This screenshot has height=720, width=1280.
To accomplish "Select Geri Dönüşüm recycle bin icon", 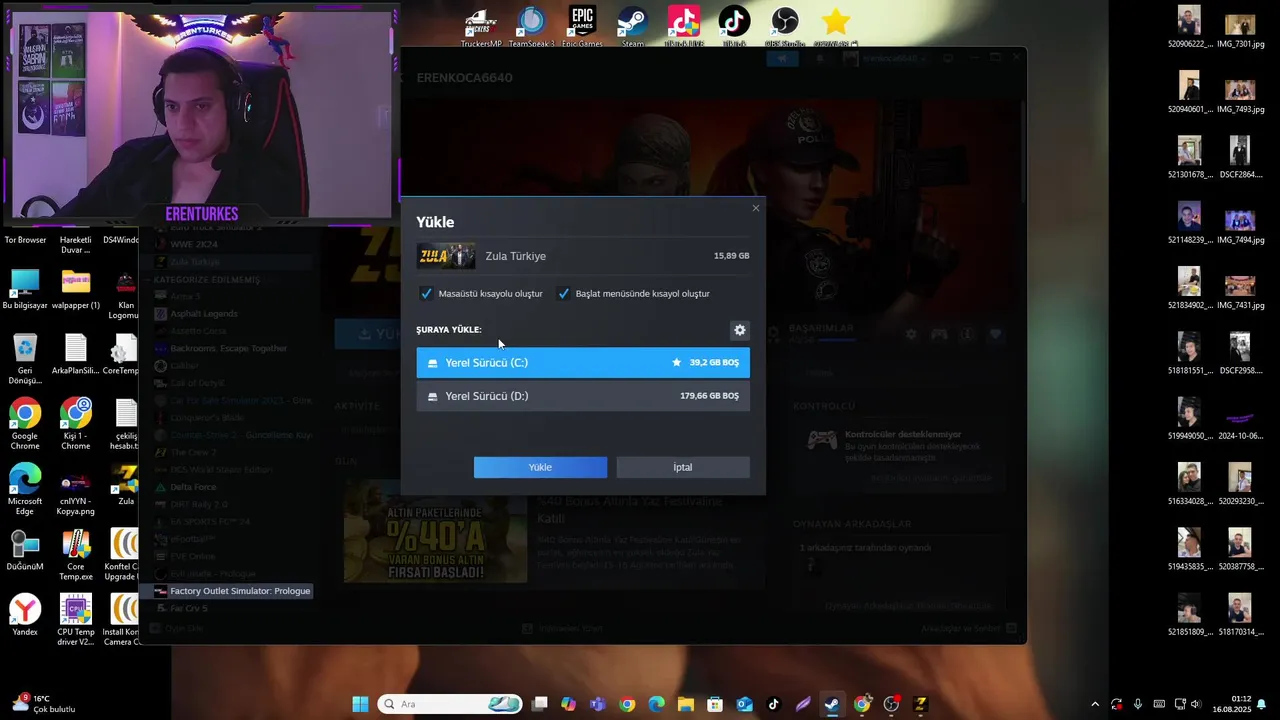I will [x=25, y=359].
